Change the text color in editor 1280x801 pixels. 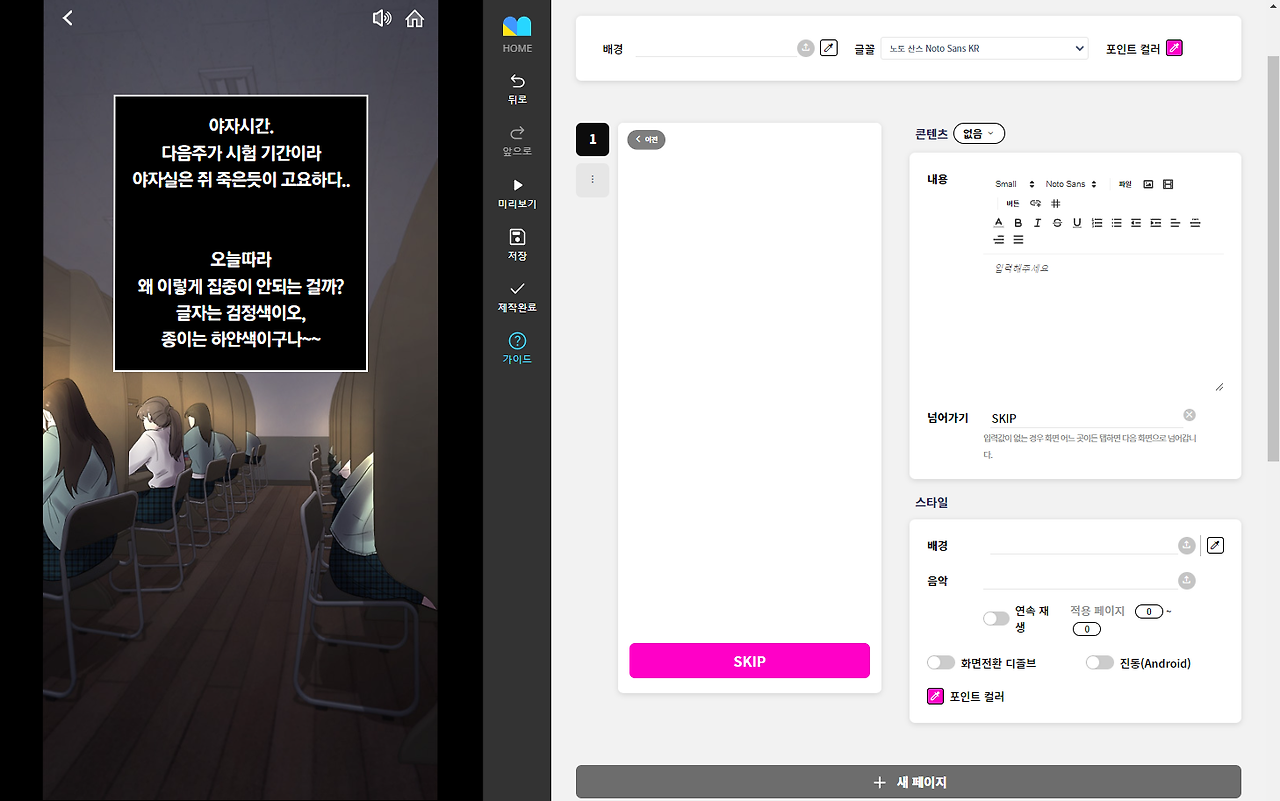click(x=998, y=222)
